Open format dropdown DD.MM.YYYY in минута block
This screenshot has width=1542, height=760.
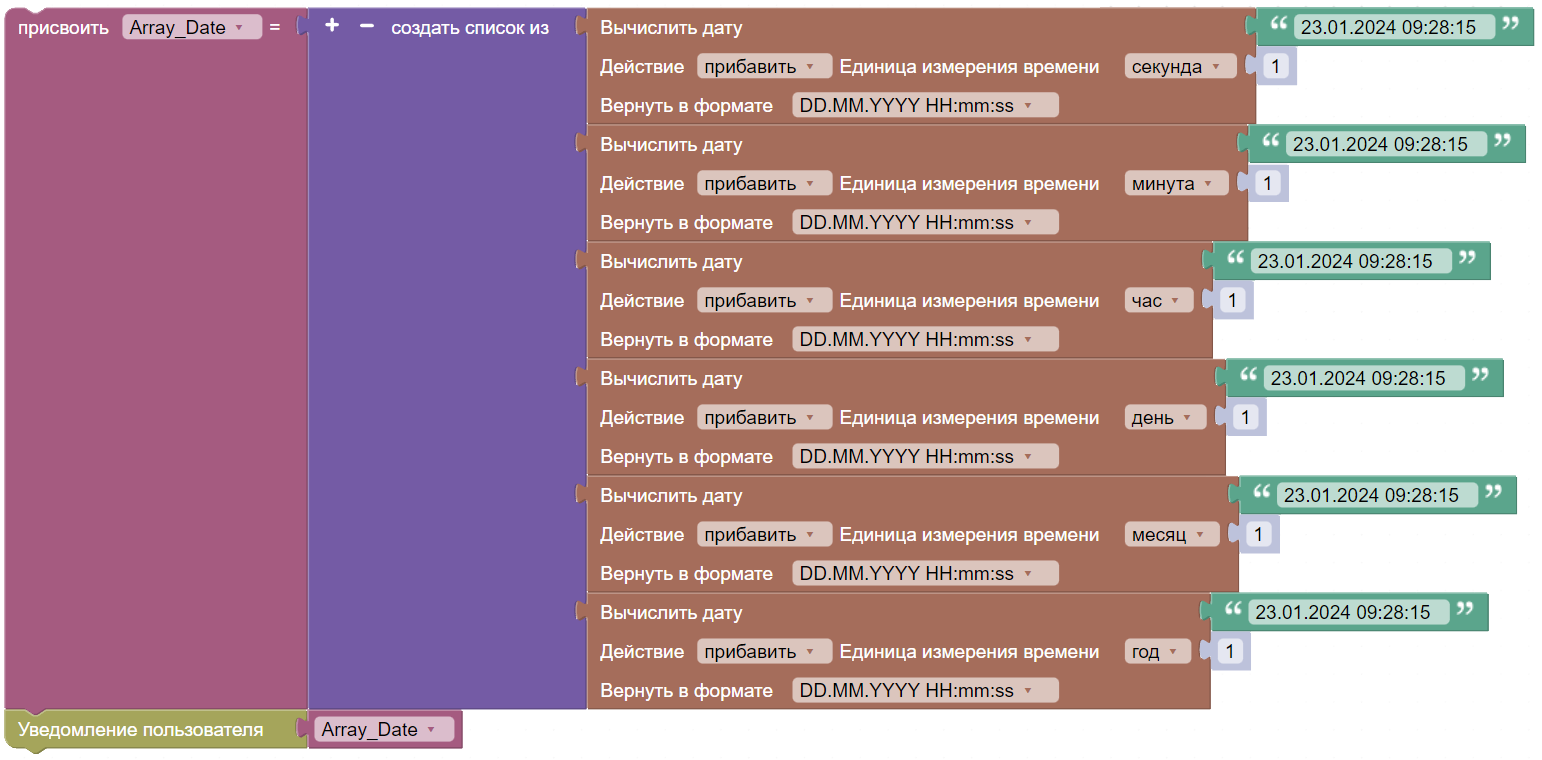[x=925, y=223]
